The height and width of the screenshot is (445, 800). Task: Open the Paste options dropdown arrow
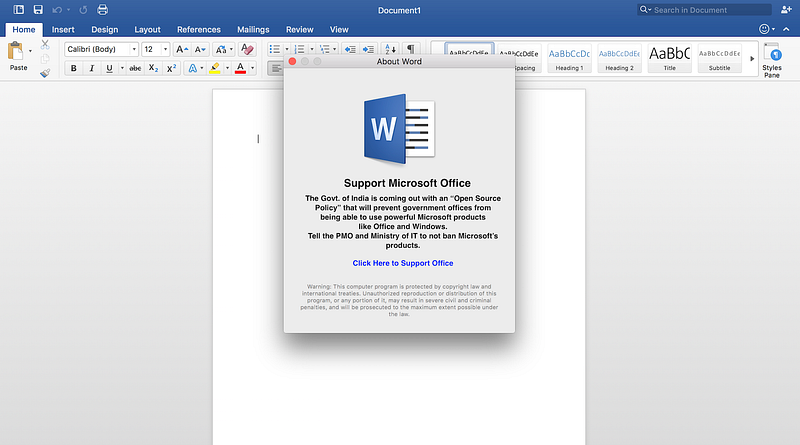pyautogui.click(x=30, y=51)
